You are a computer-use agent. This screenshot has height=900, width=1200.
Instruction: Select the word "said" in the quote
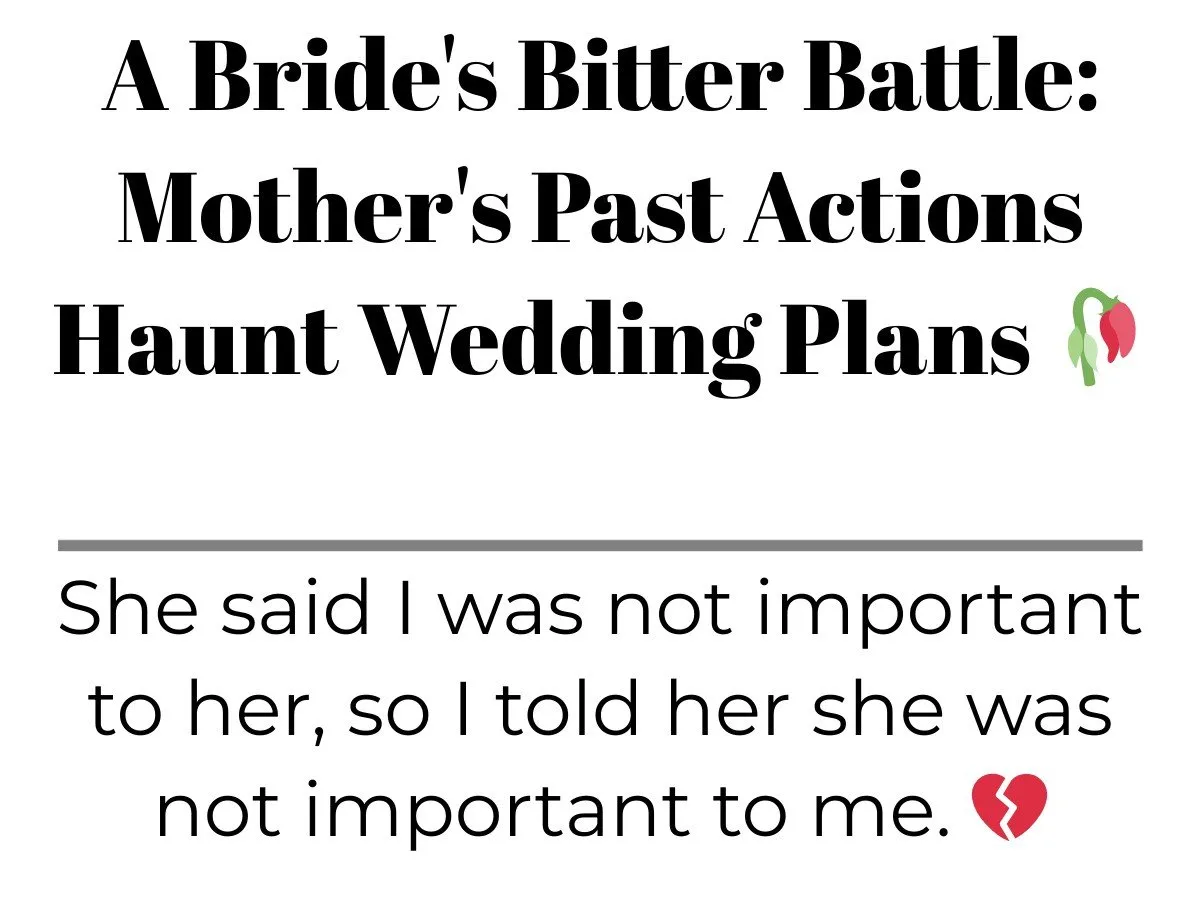tap(295, 609)
